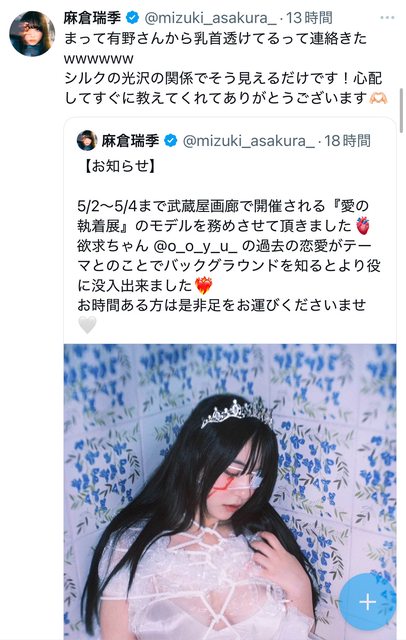
Task: Open quoted tweet via 【お知らせ】 text
Action: 120,166
